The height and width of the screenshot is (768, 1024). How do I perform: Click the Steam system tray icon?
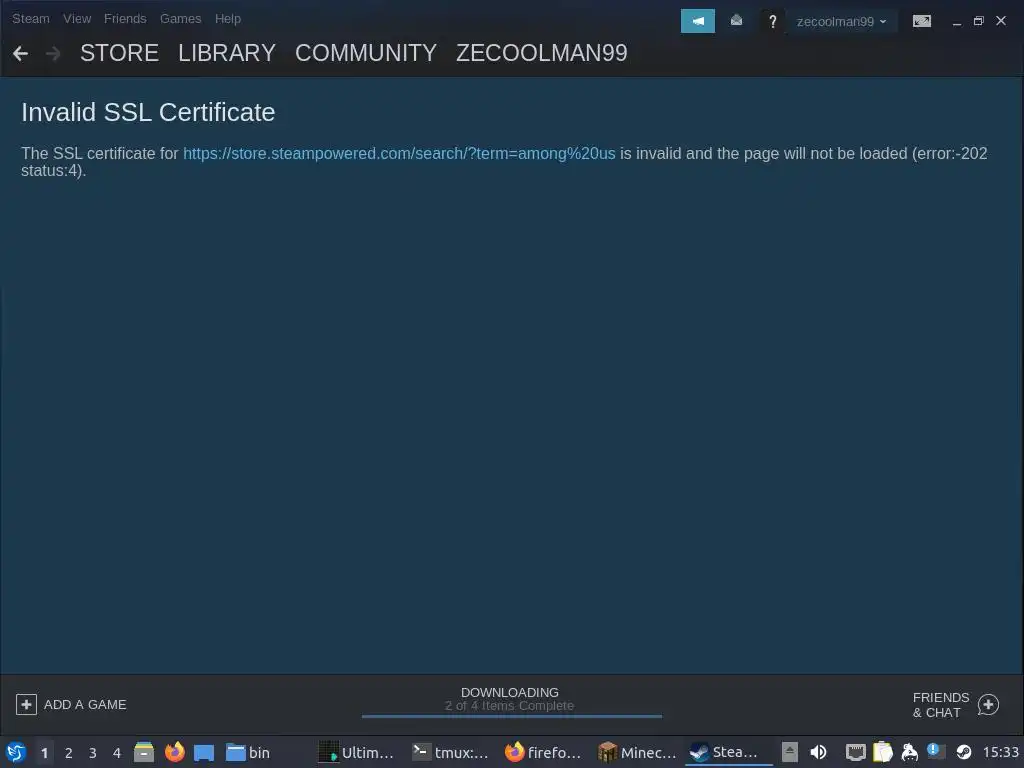[964, 752]
